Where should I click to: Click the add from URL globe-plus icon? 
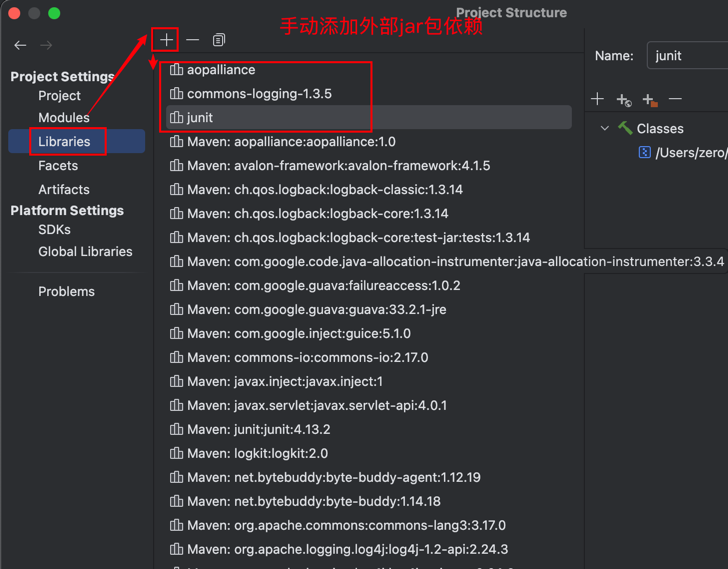(x=624, y=99)
